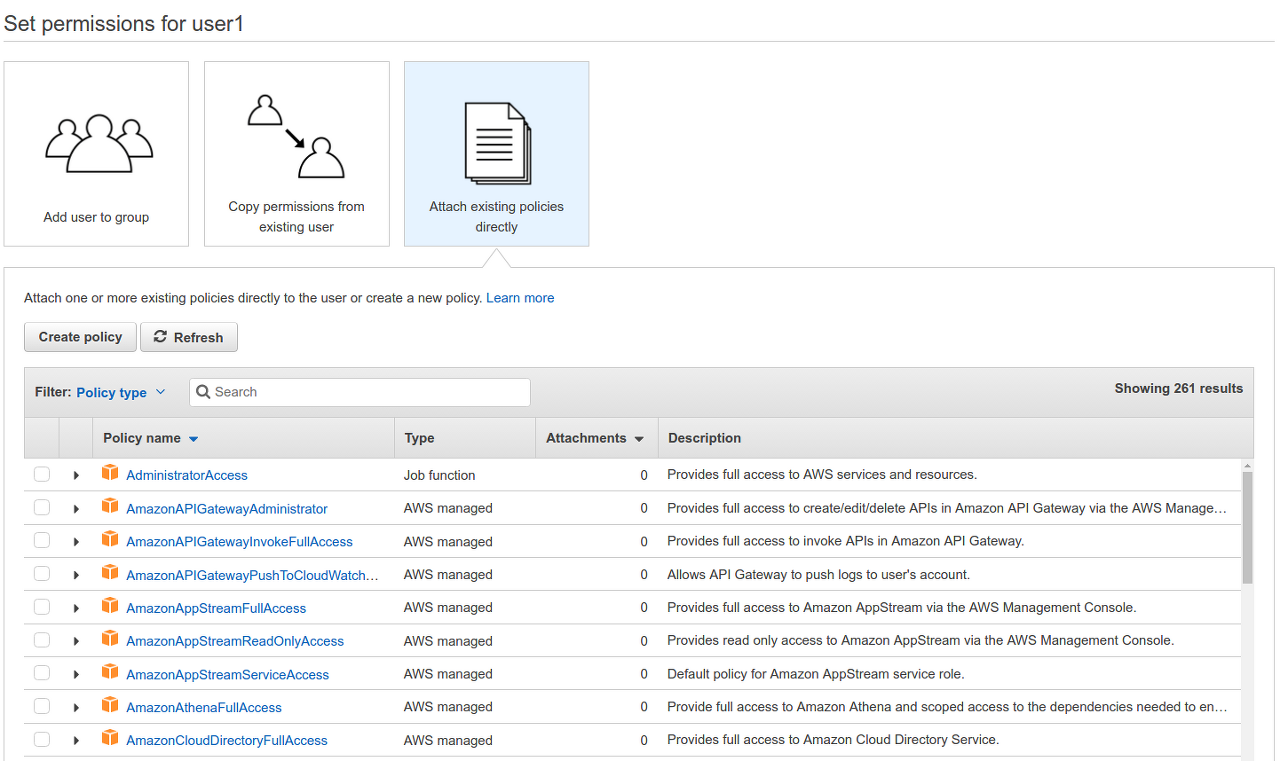The image size is (1280, 761).
Task: Click the two-person copy permissions icon
Action: (296, 136)
